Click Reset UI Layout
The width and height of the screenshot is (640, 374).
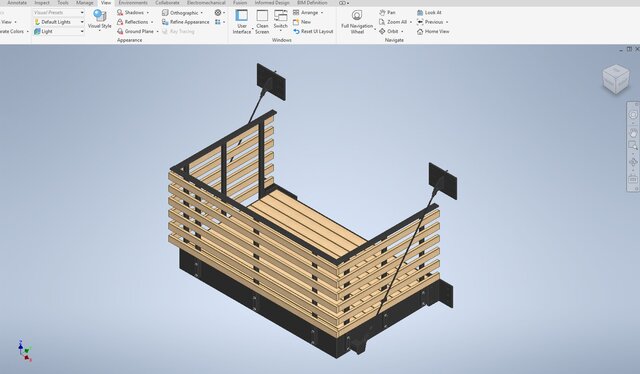coord(313,31)
